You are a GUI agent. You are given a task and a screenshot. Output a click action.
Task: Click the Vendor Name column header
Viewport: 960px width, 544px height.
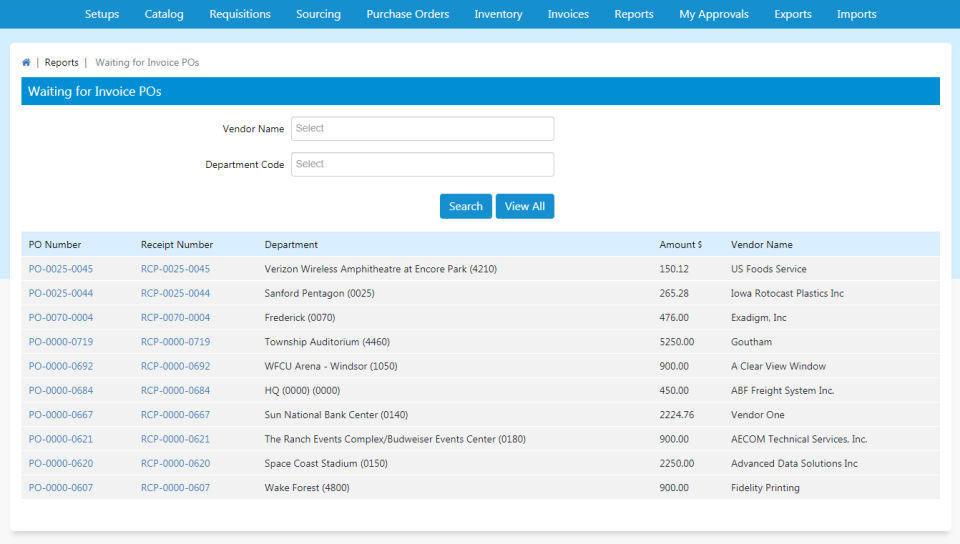(761, 245)
